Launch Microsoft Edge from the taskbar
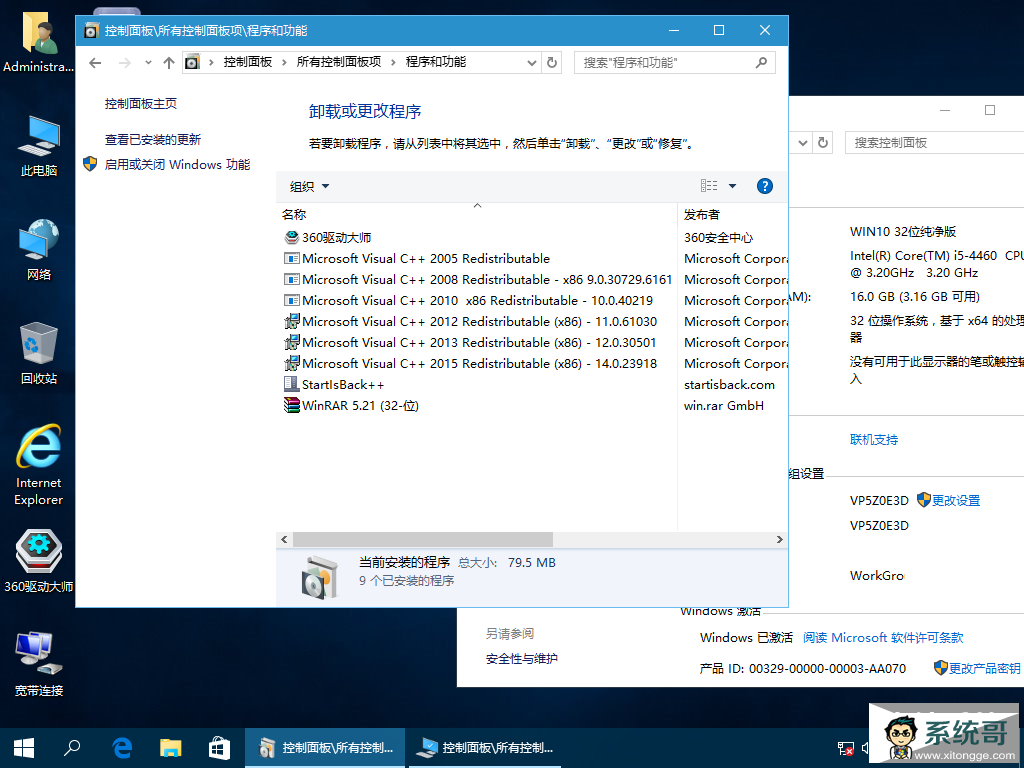Screen dimensions: 1024x768 (x=122, y=748)
